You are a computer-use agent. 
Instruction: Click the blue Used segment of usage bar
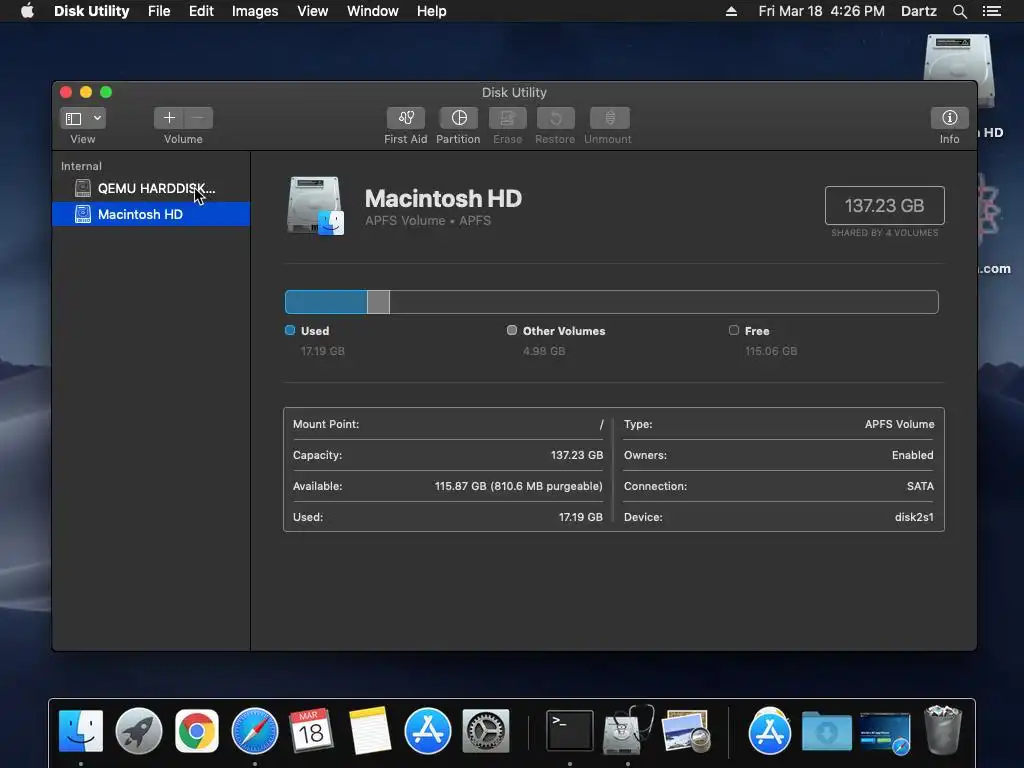(326, 302)
